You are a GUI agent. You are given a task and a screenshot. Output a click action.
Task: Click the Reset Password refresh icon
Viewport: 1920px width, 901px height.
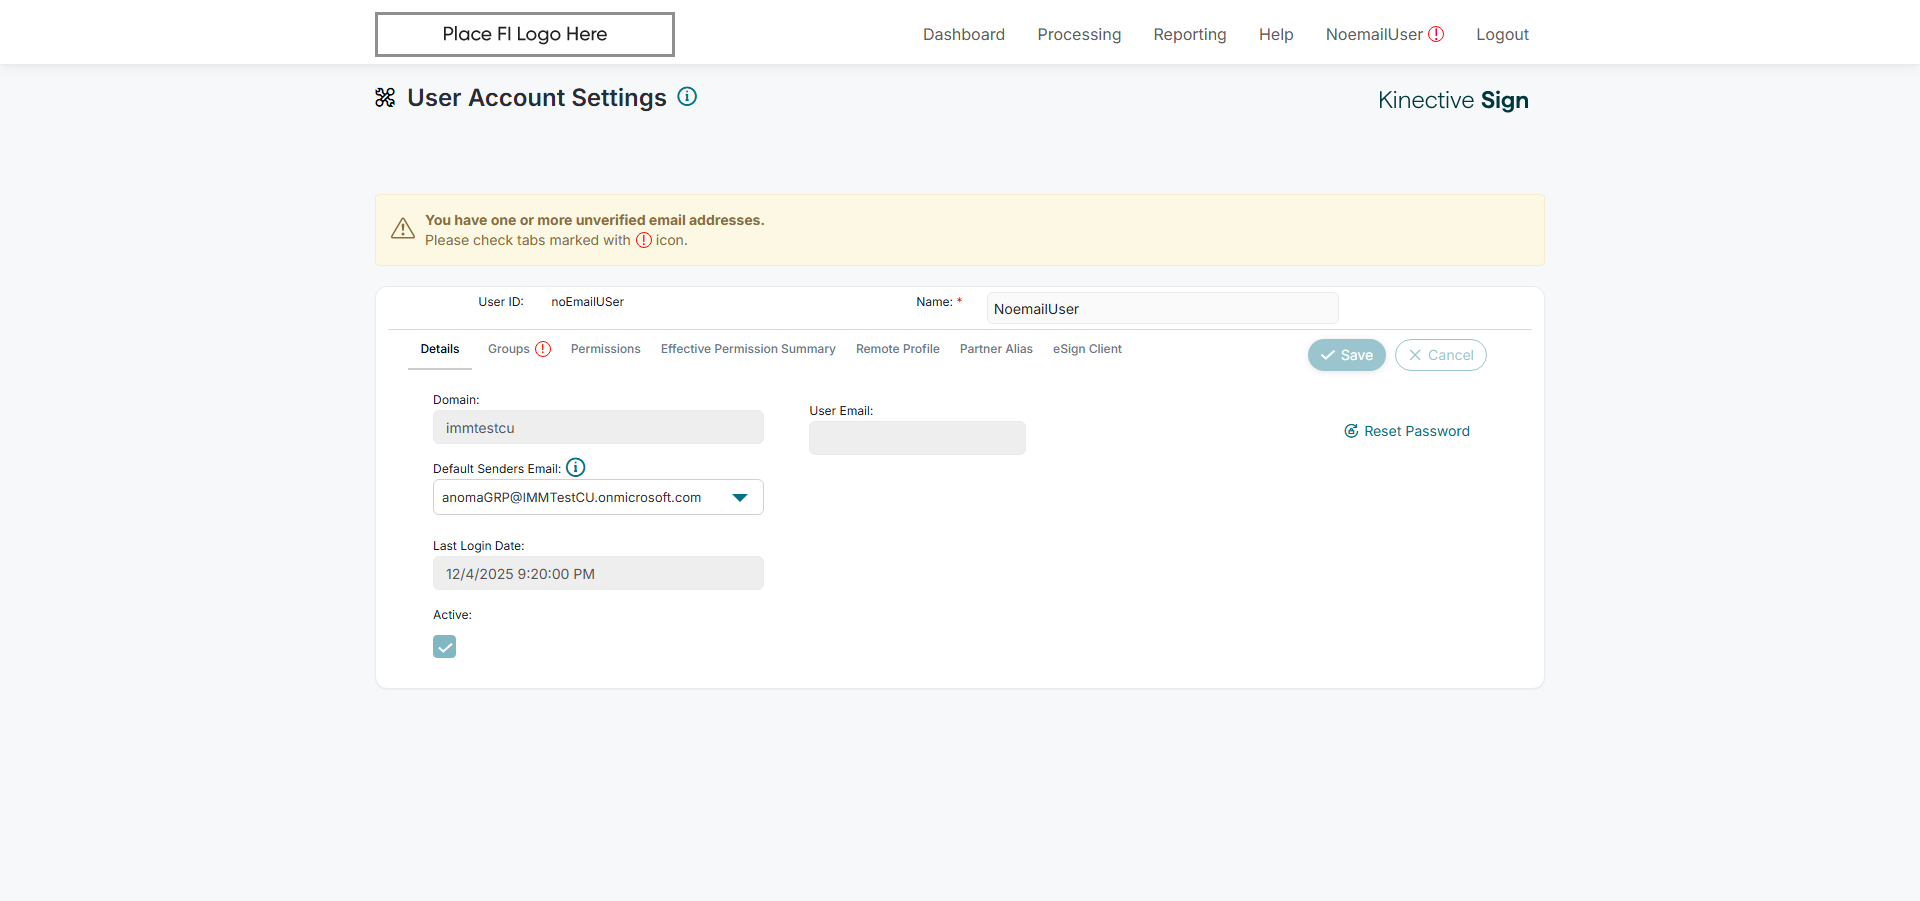pos(1351,431)
